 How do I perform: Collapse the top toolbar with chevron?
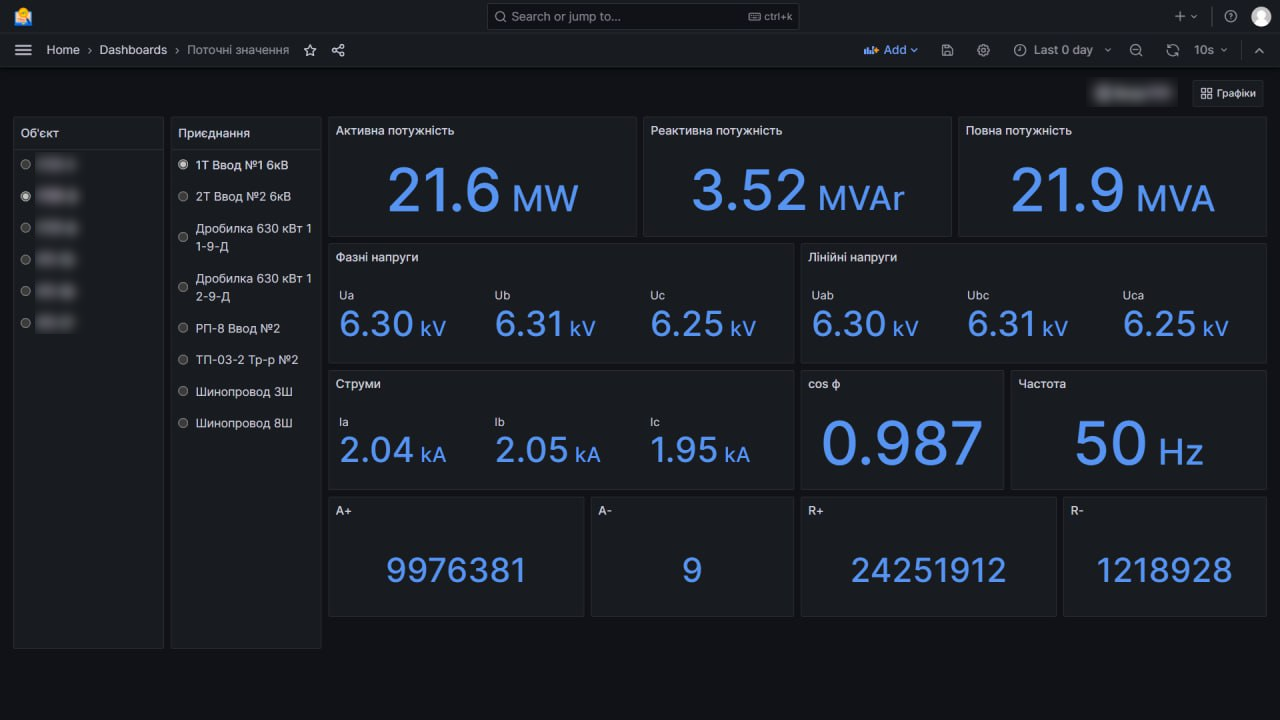[1261, 50]
